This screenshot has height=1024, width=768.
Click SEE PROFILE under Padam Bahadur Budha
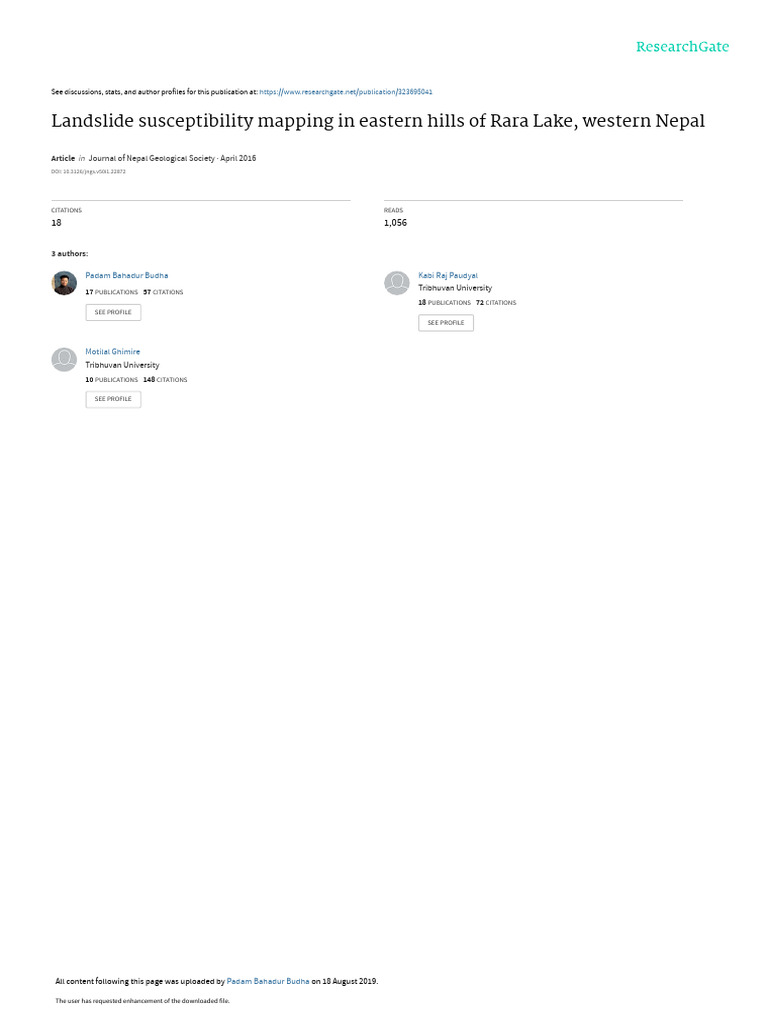(x=113, y=312)
